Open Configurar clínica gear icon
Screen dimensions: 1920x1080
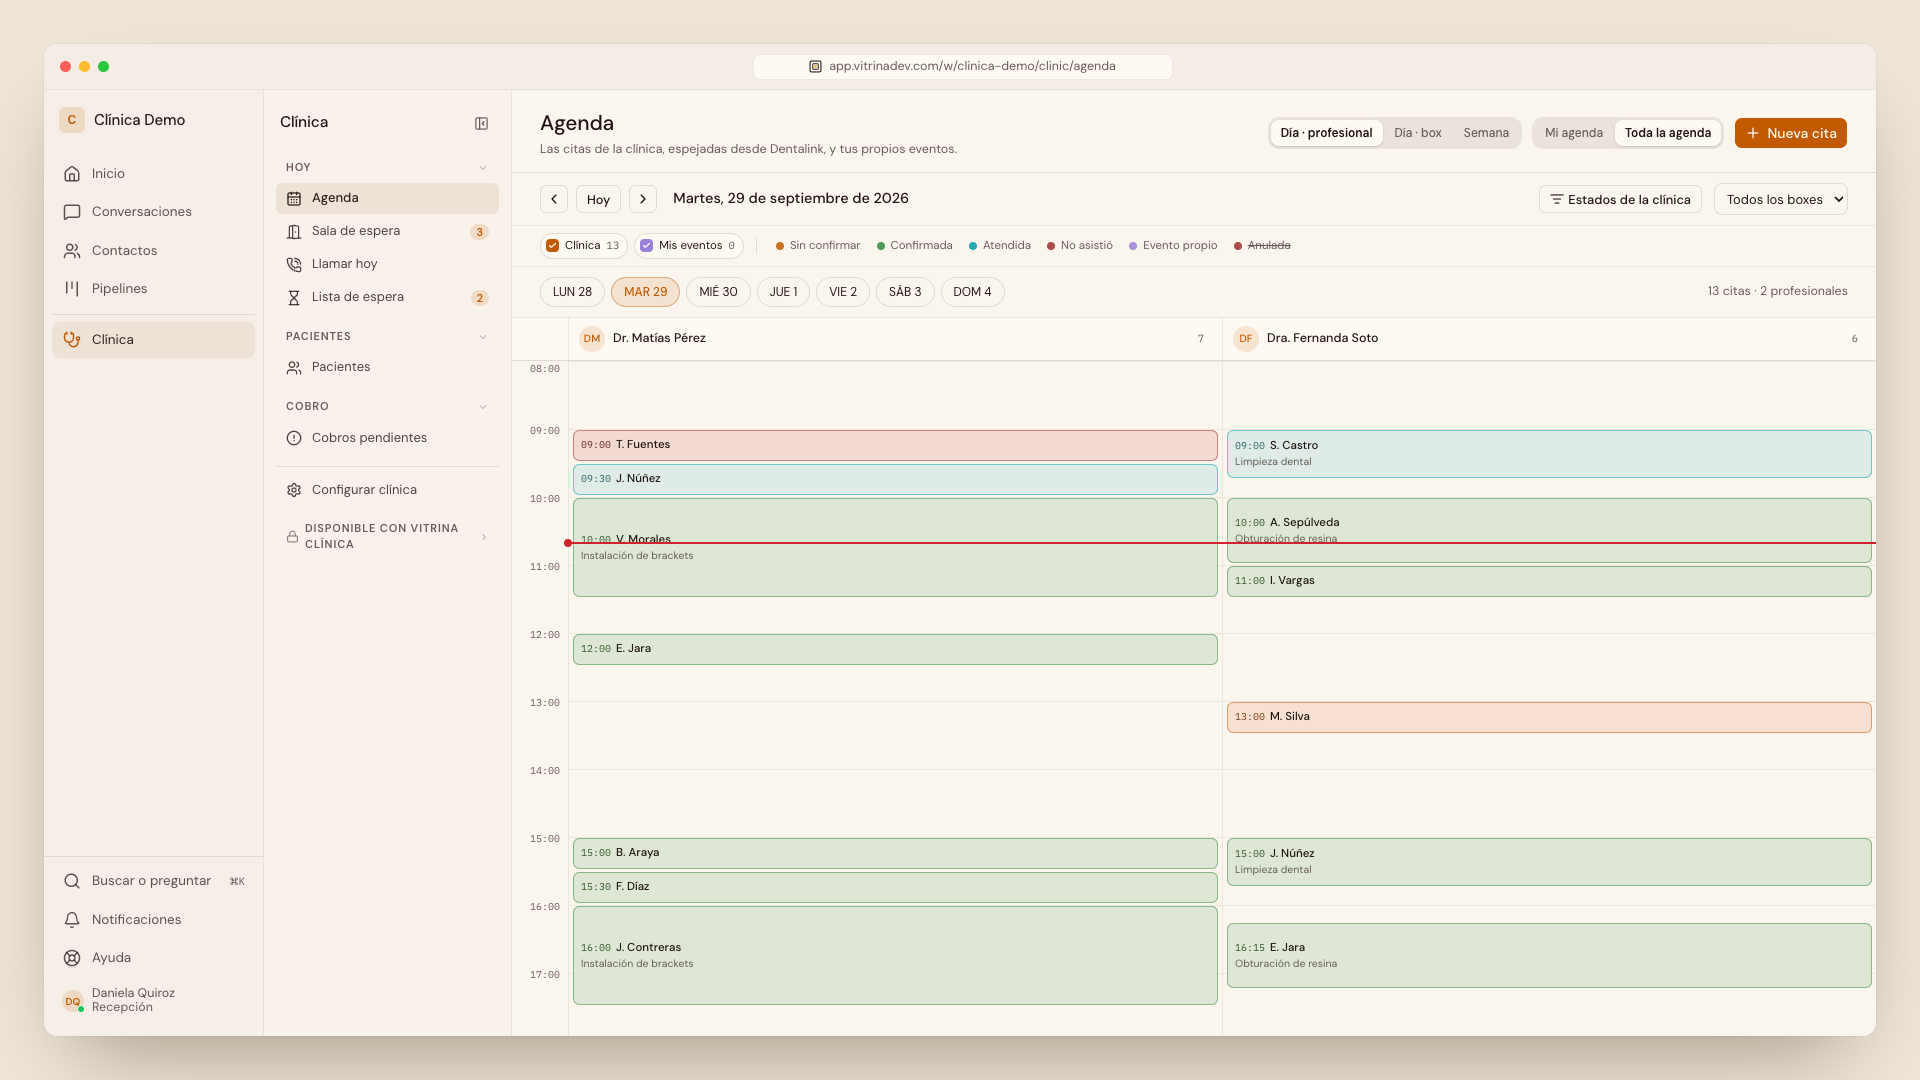[294, 490]
